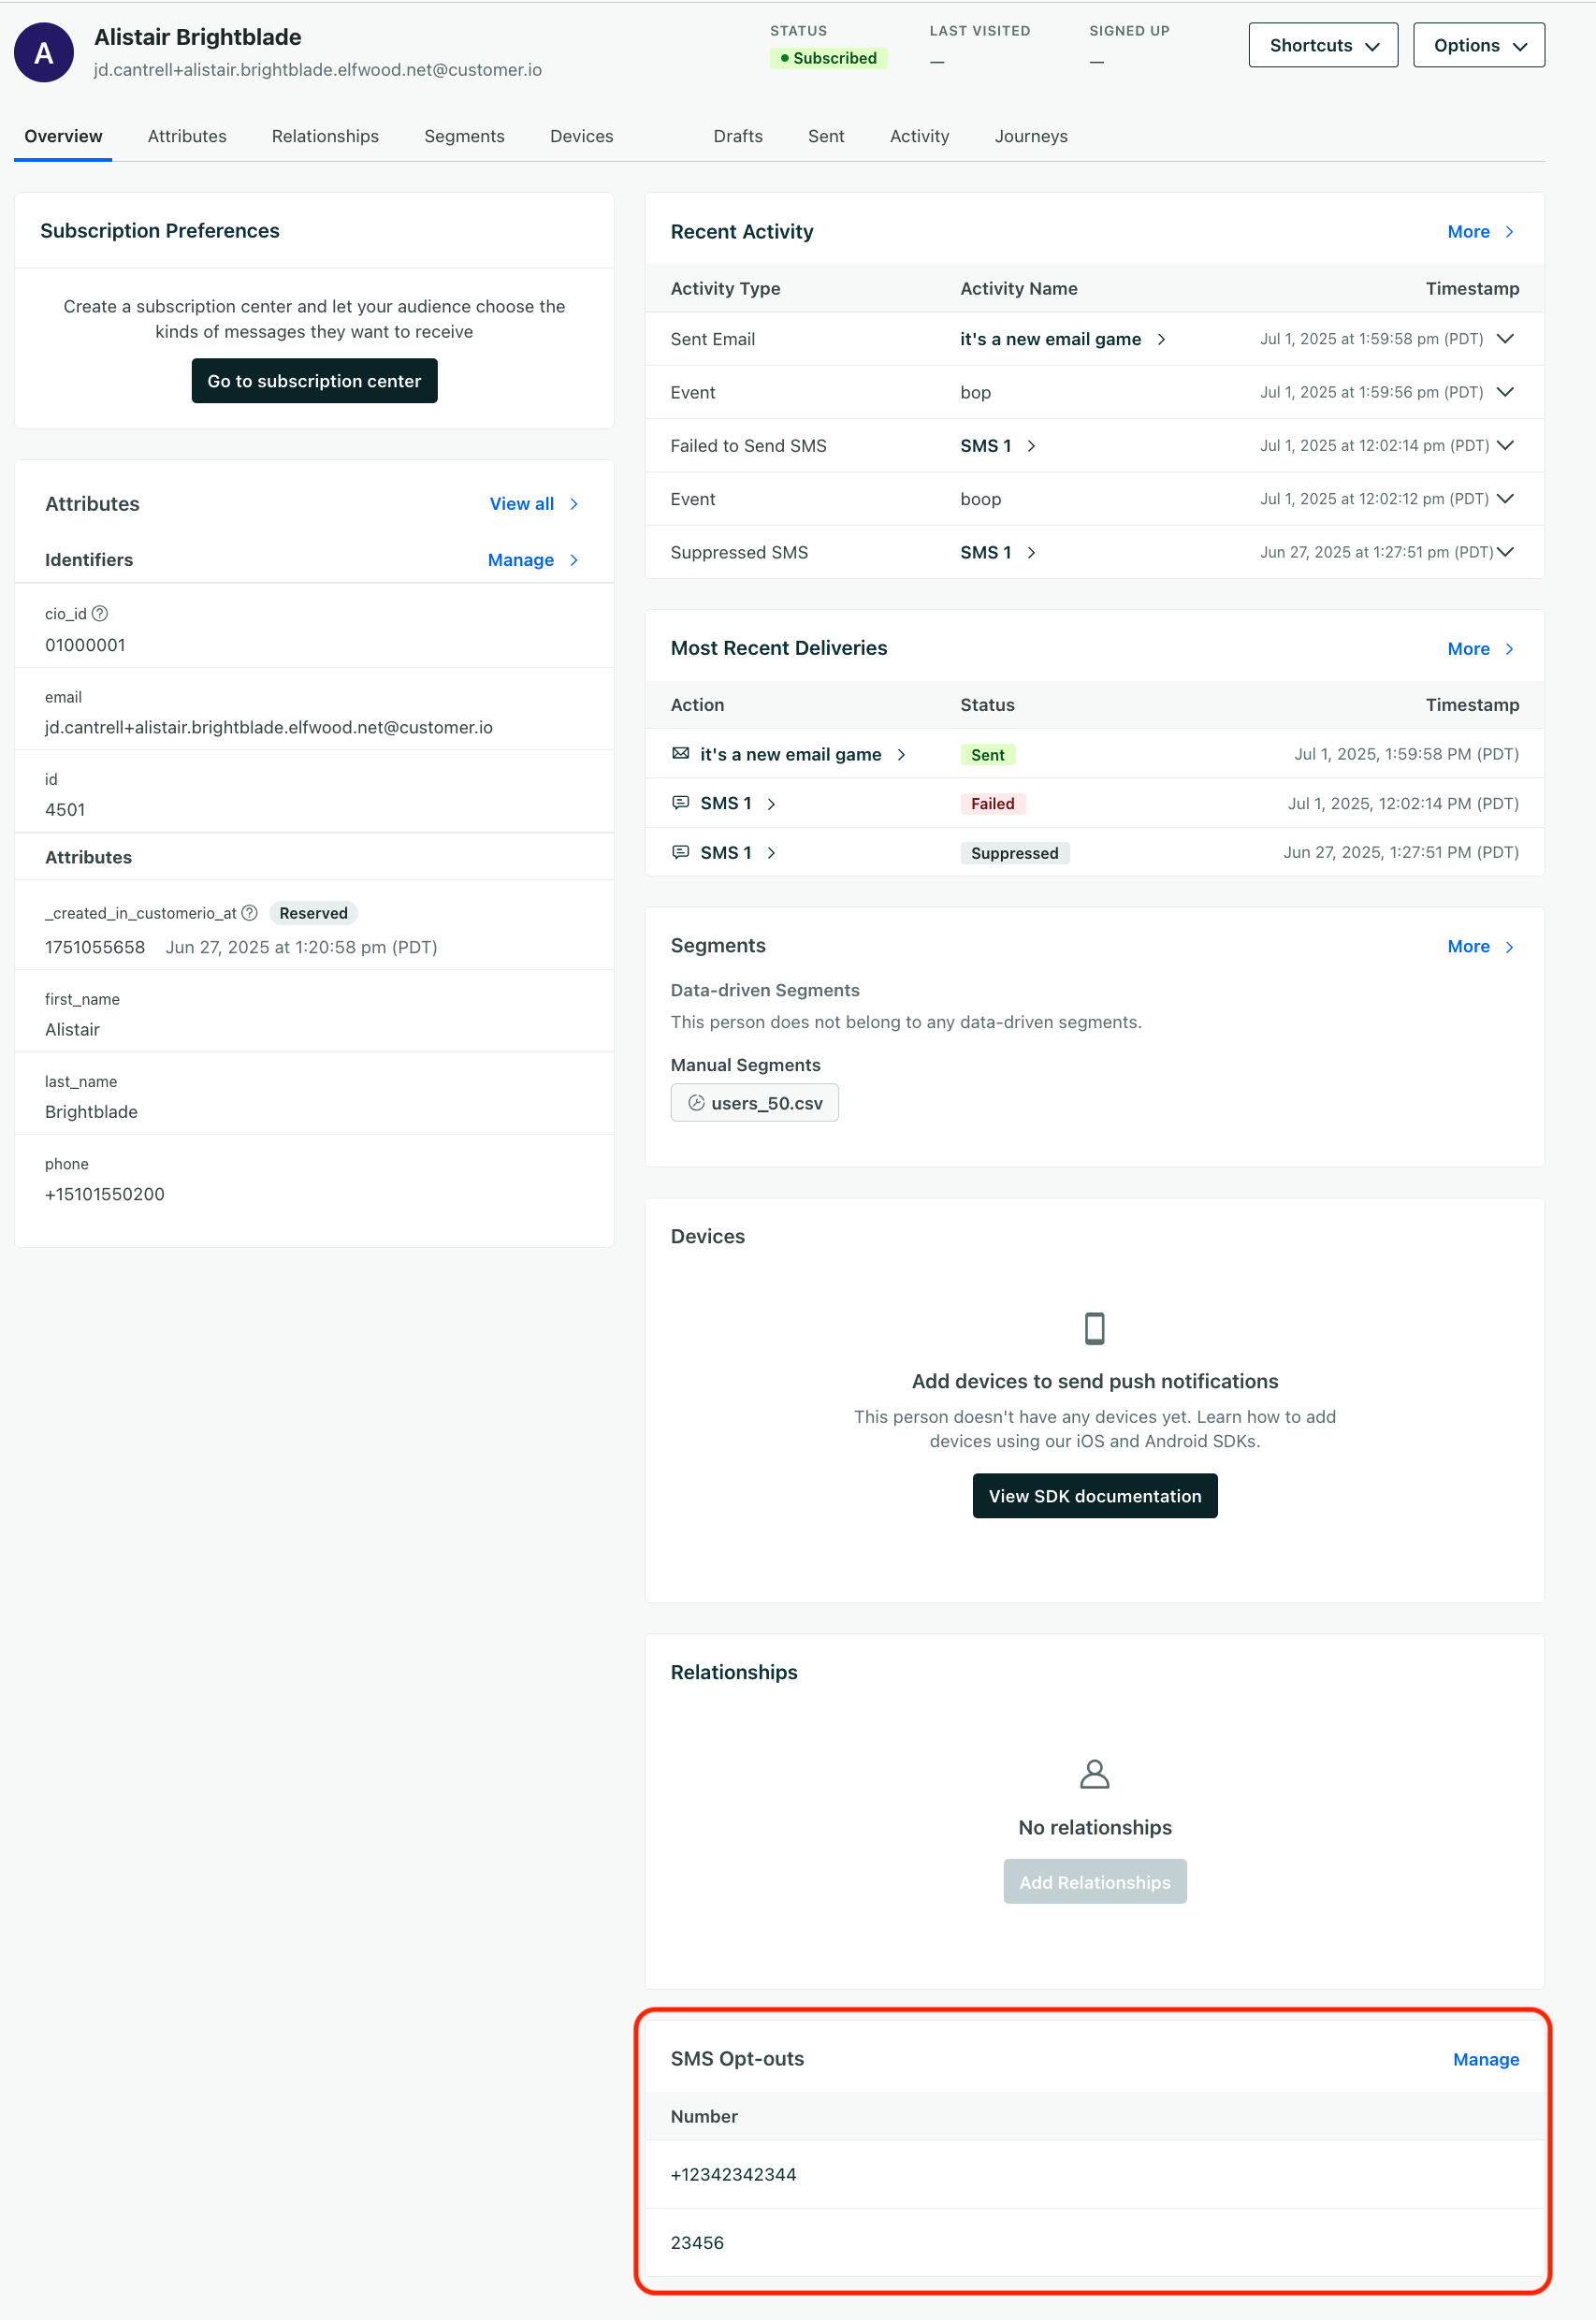Expand the Failed to Send SMS row
The width and height of the screenshot is (1596, 2320).
tap(1504, 445)
